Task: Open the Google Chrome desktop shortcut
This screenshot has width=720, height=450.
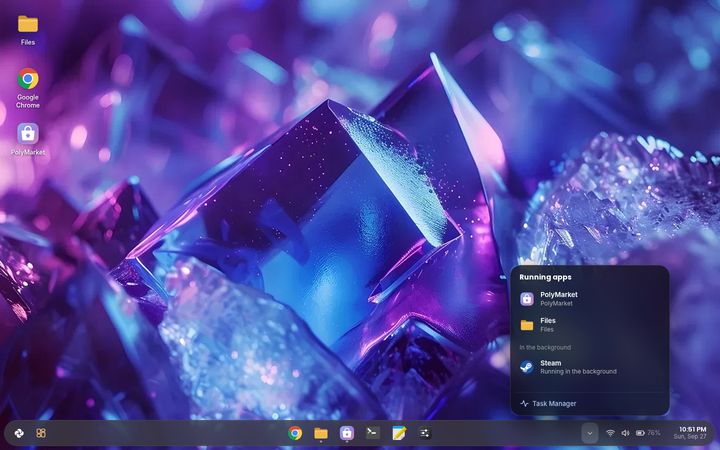Action: [28, 88]
